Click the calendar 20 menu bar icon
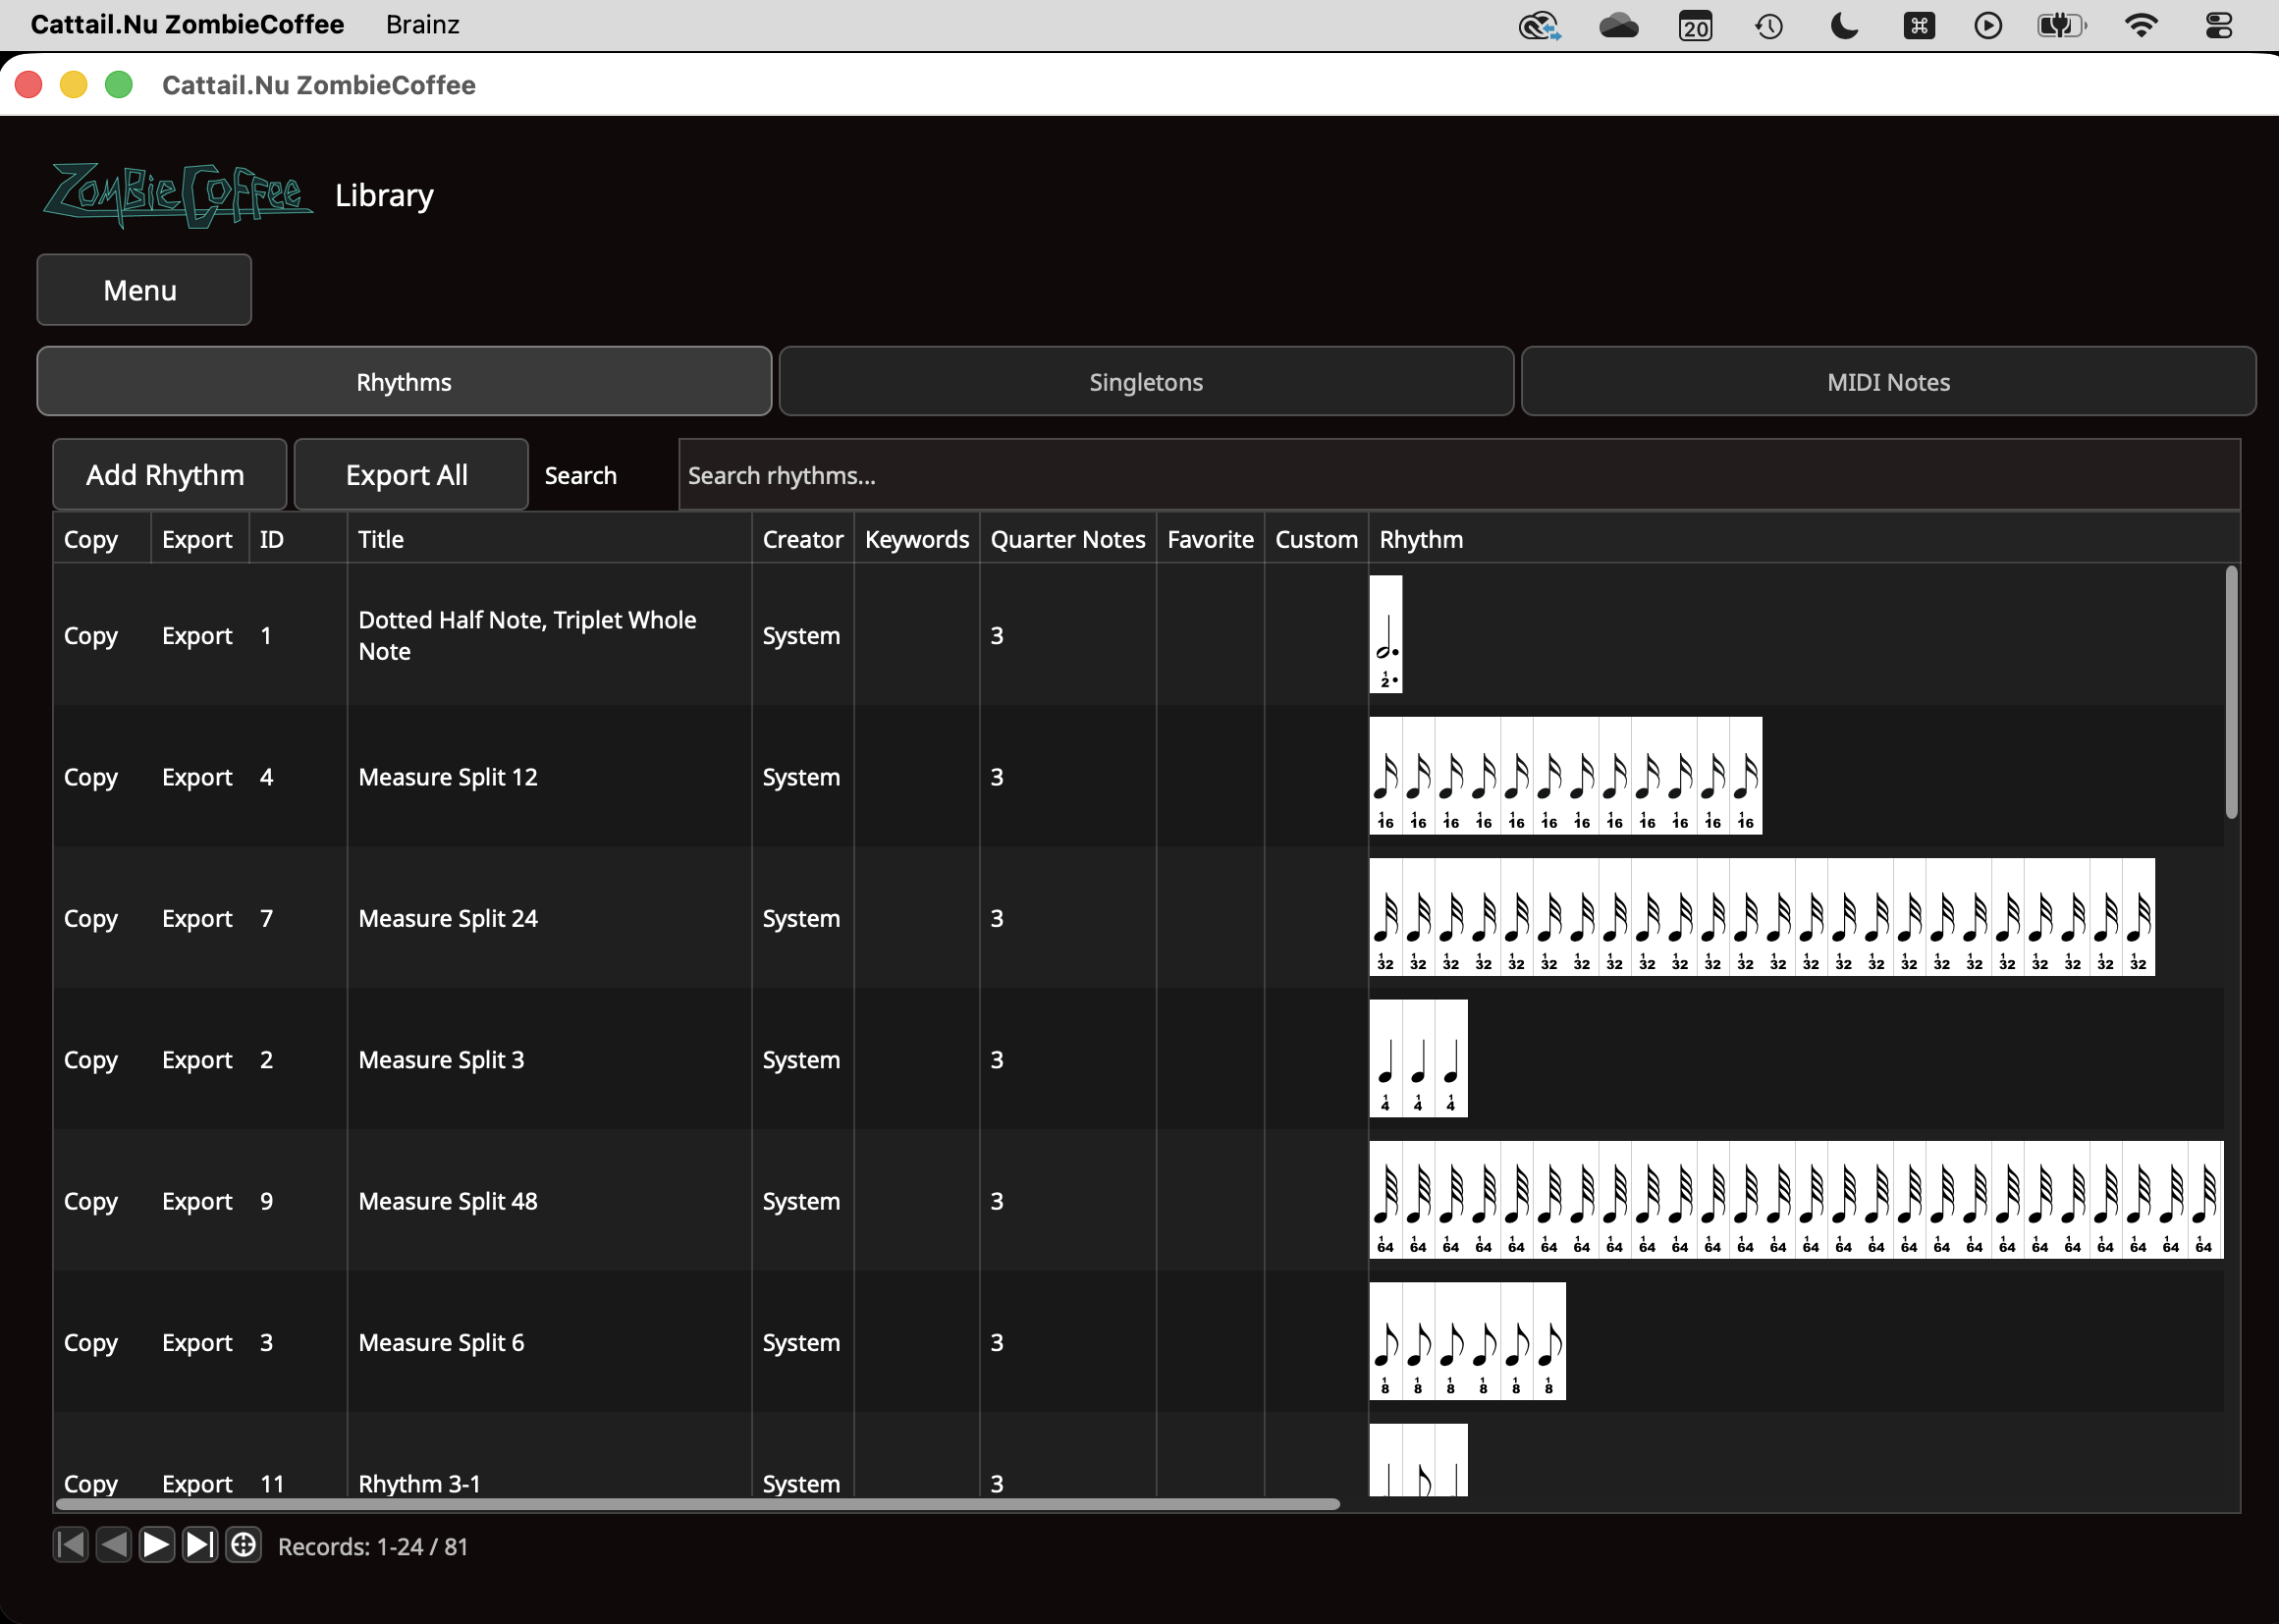This screenshot has width=2279, height=1624. coord(1695,25)
